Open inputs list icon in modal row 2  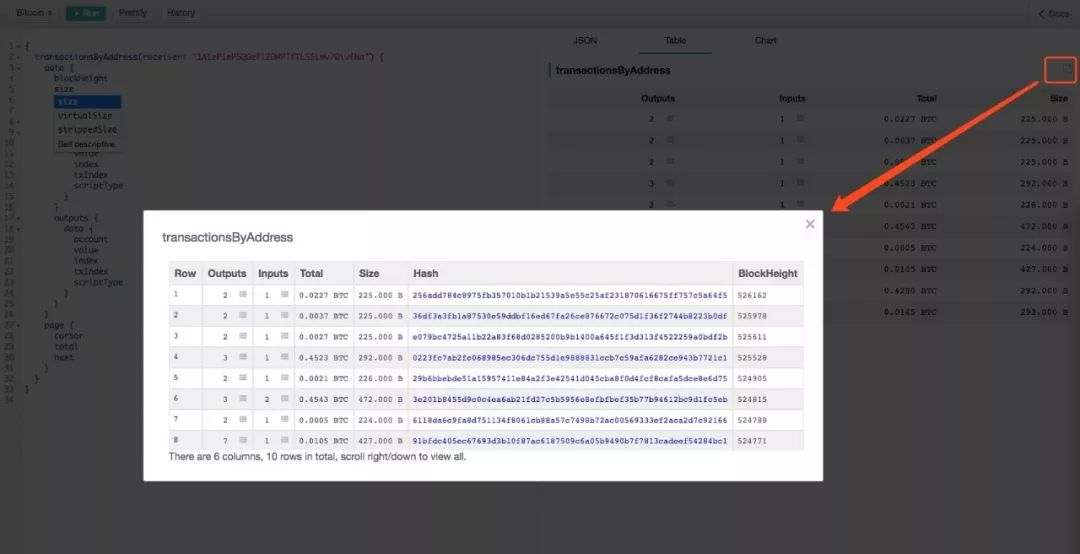pos(284,316)
